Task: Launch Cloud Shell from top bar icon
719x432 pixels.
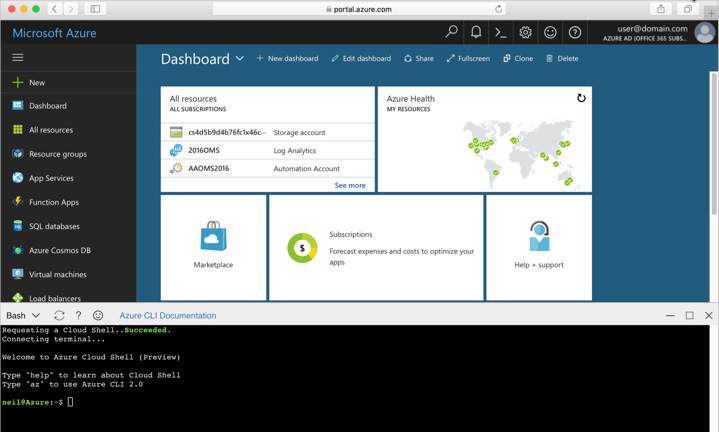Action: (501, 33)
